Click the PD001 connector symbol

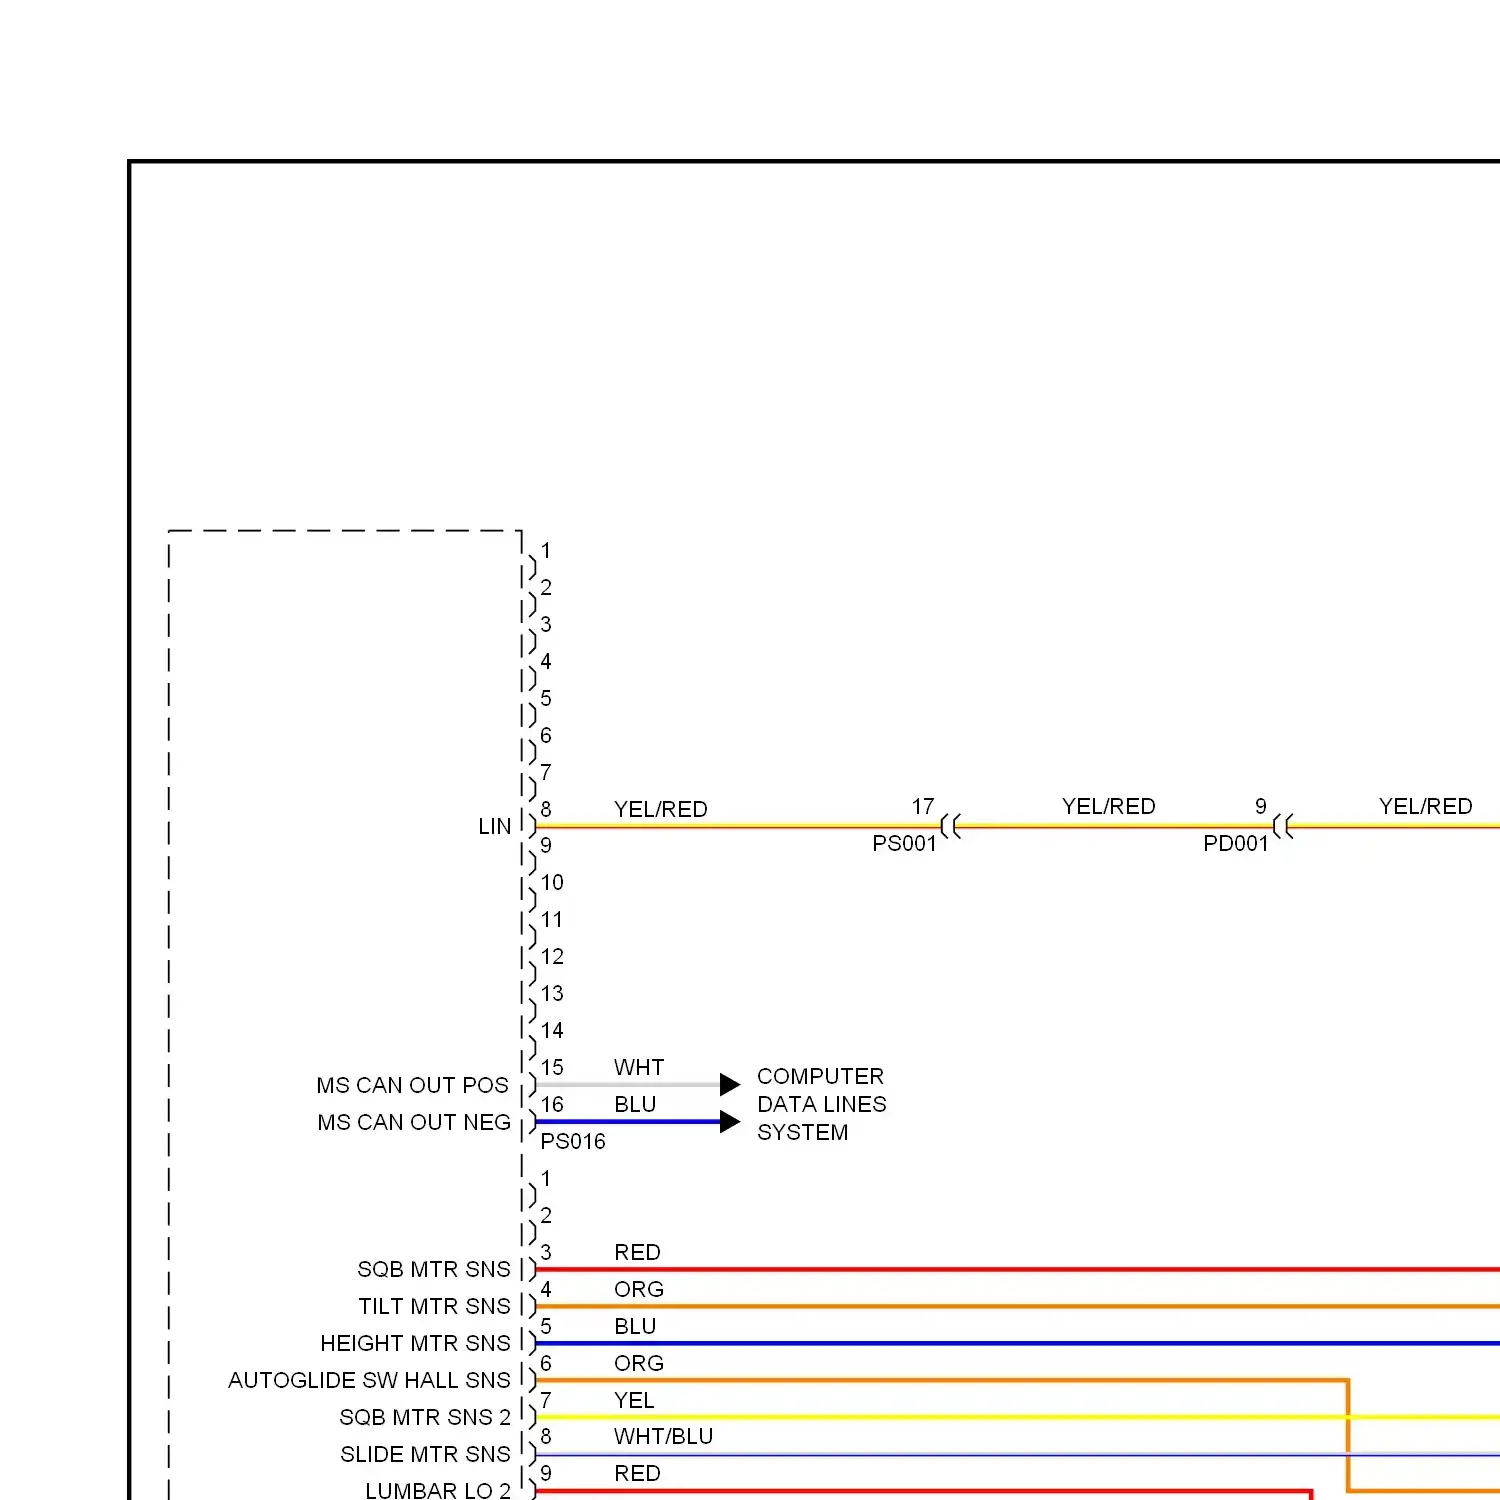pyautogui.click(x=1282, y=826)
